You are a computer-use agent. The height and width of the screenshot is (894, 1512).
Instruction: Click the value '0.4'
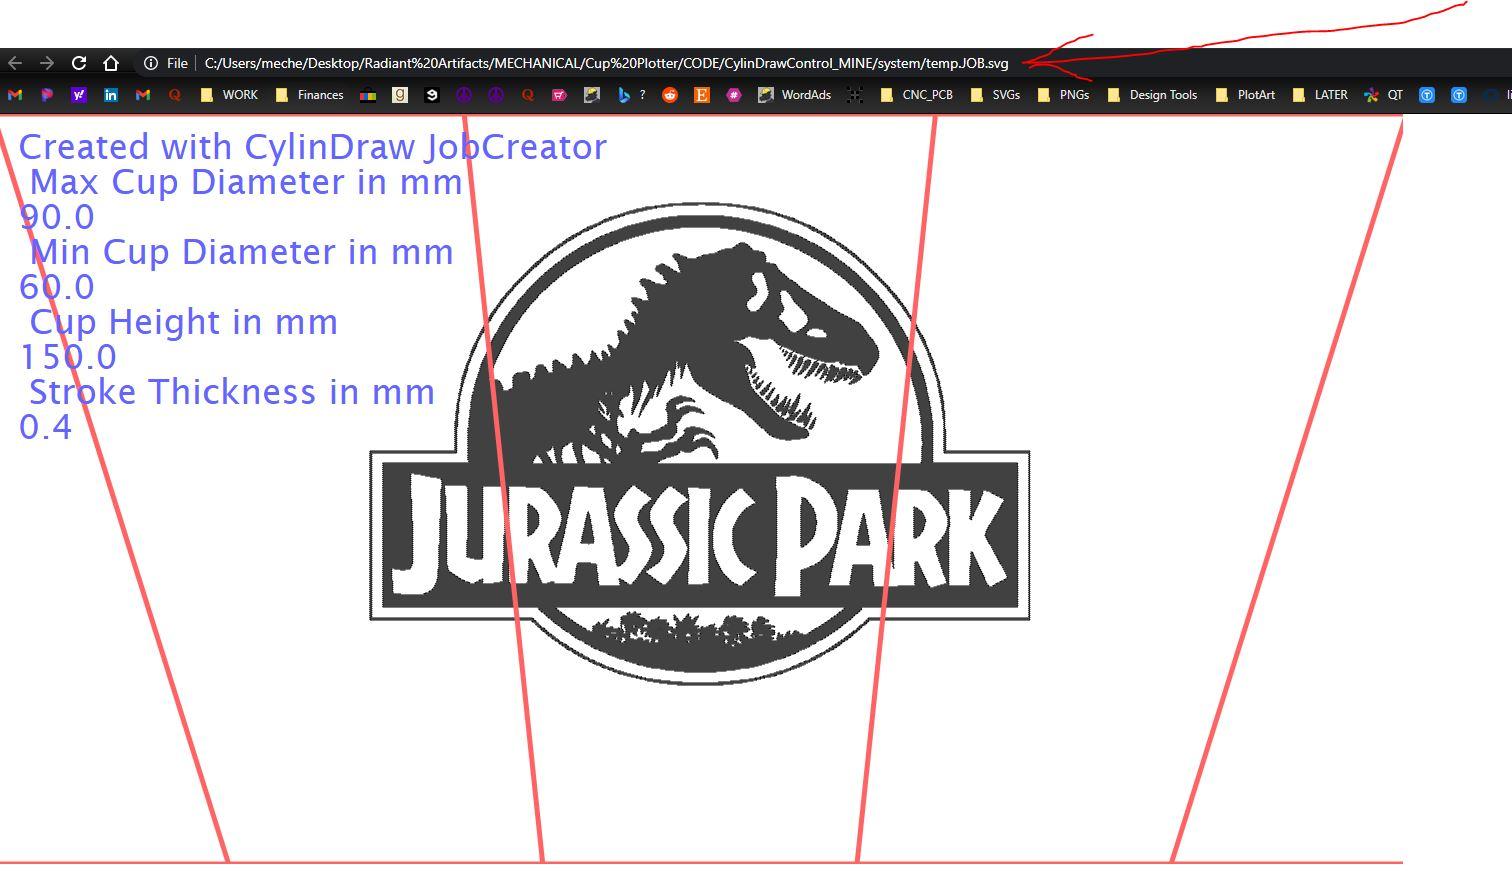(x=46, y=427)
